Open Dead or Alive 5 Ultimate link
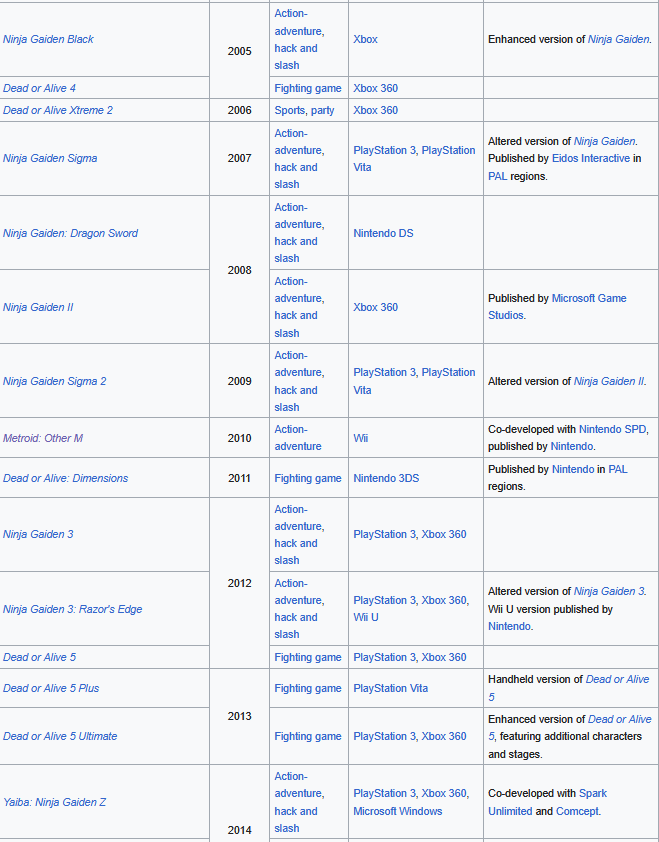Viewport: 659px width, 842px height. click(x=60, y=736)
